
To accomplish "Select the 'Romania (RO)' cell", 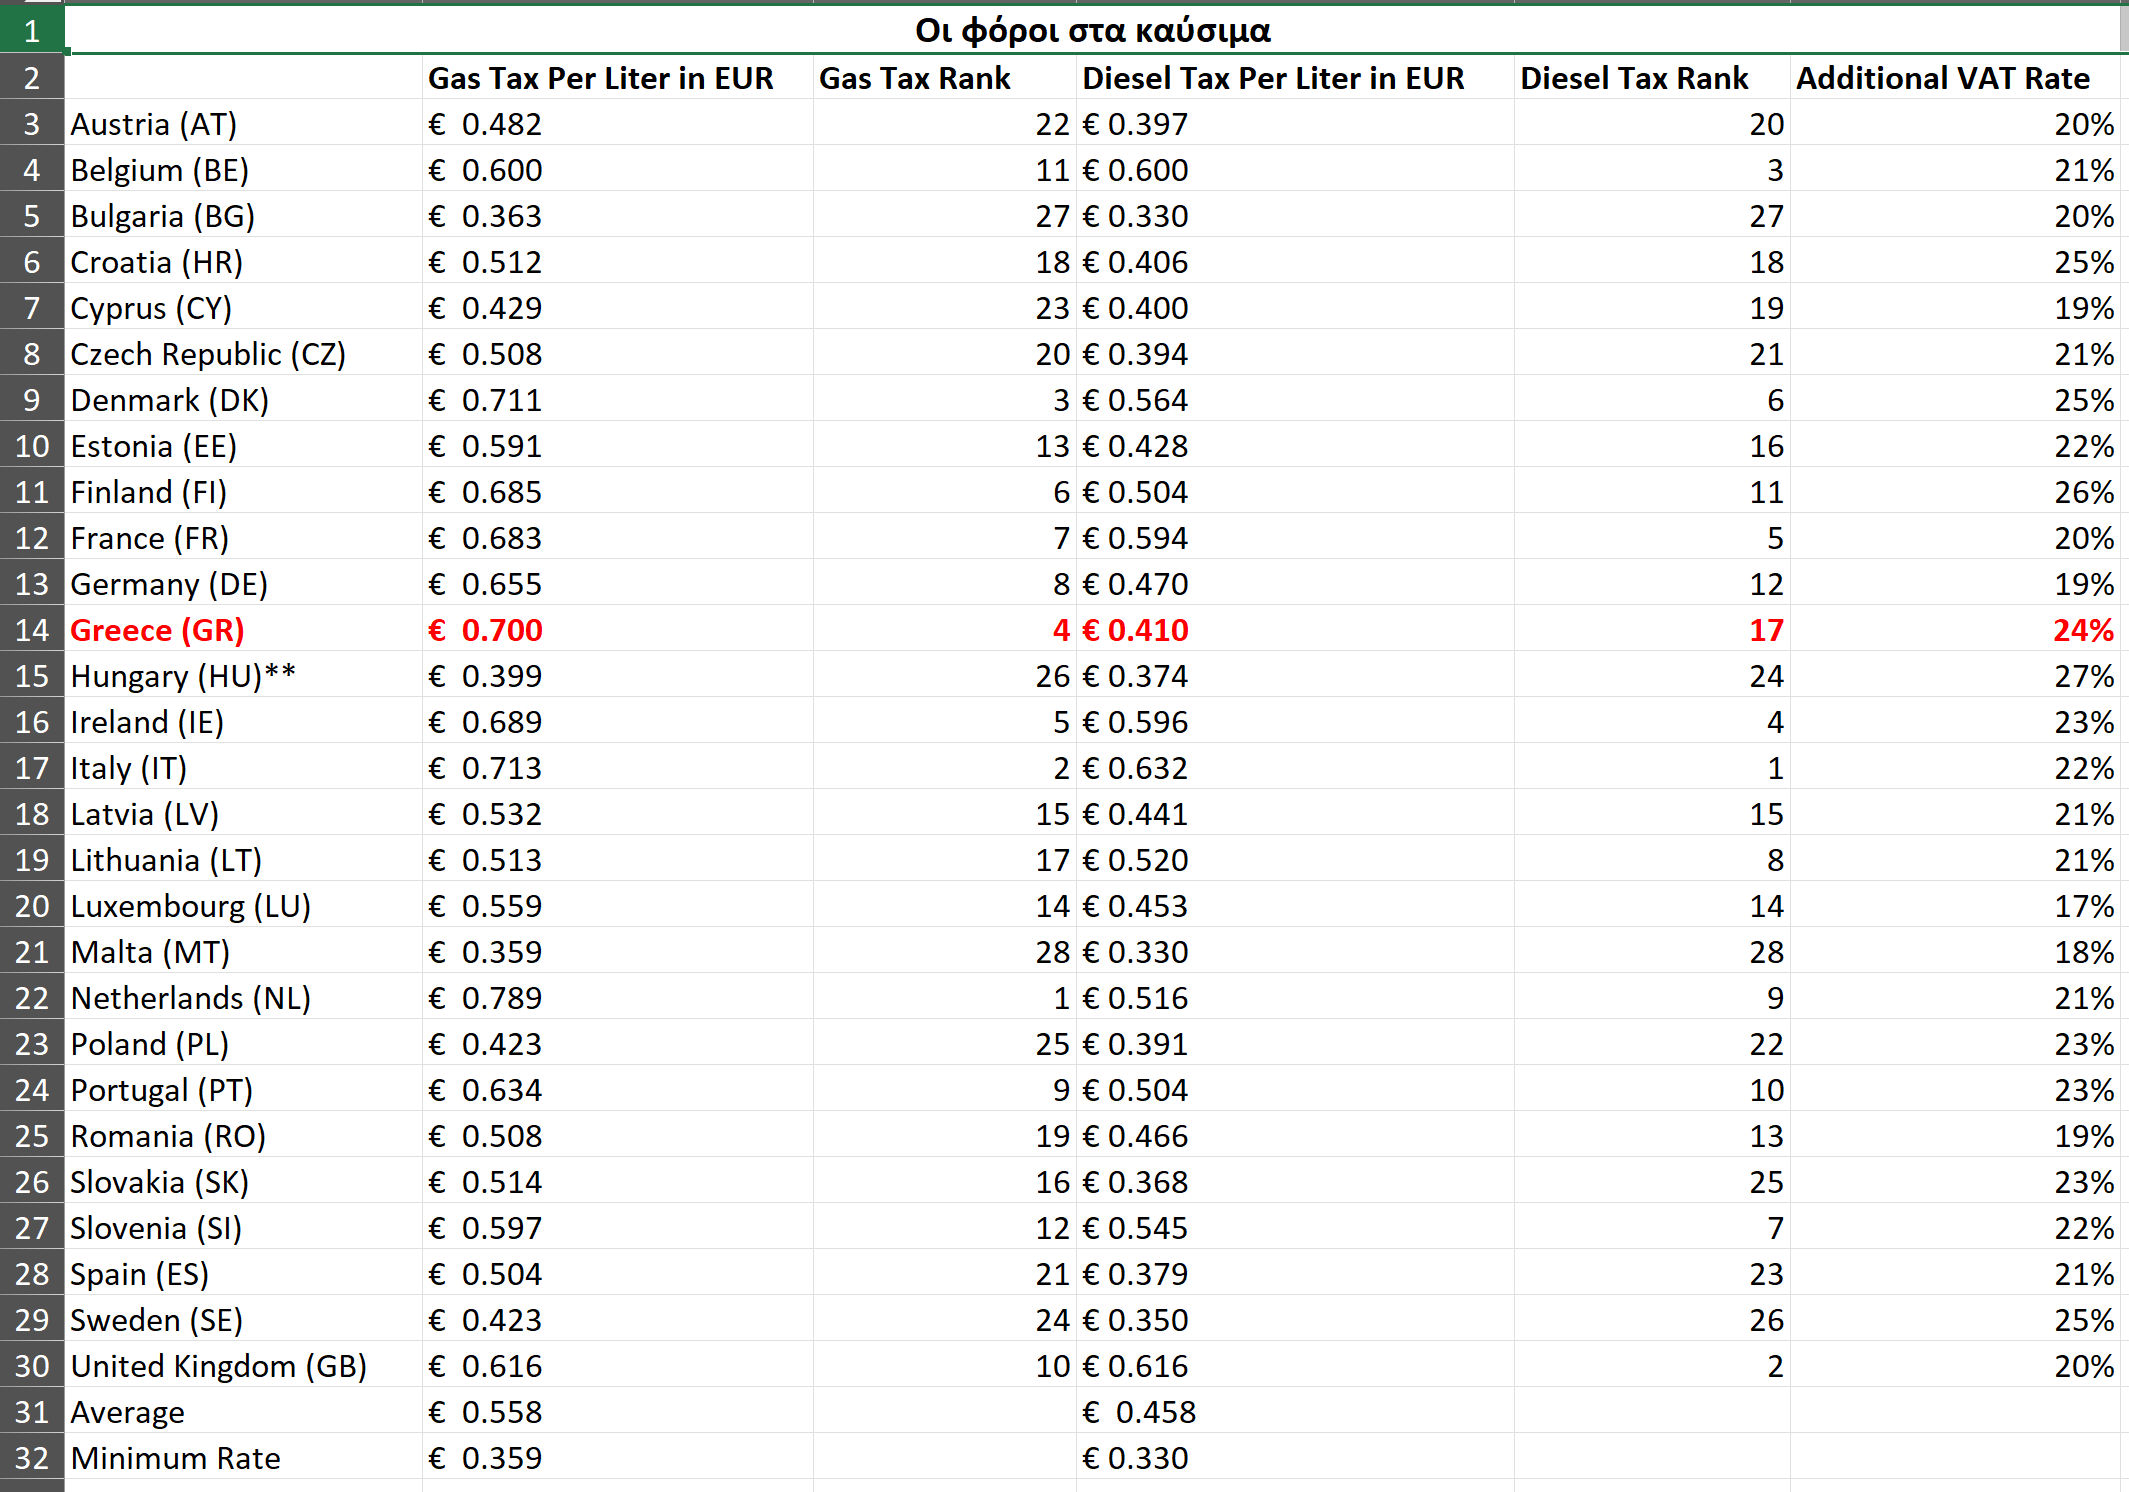I will tap(243, 1136).
